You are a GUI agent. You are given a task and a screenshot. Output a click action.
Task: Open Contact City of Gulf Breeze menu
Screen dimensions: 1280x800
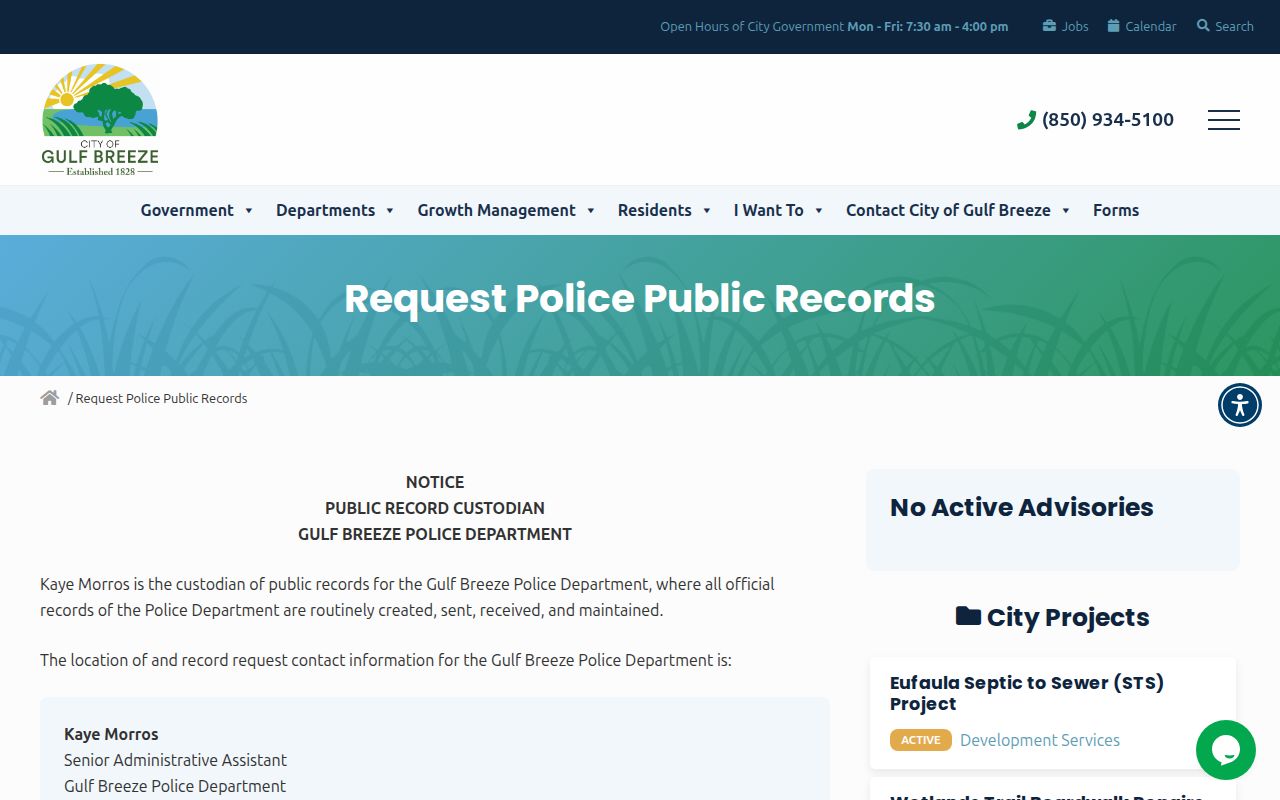point(948,210)
